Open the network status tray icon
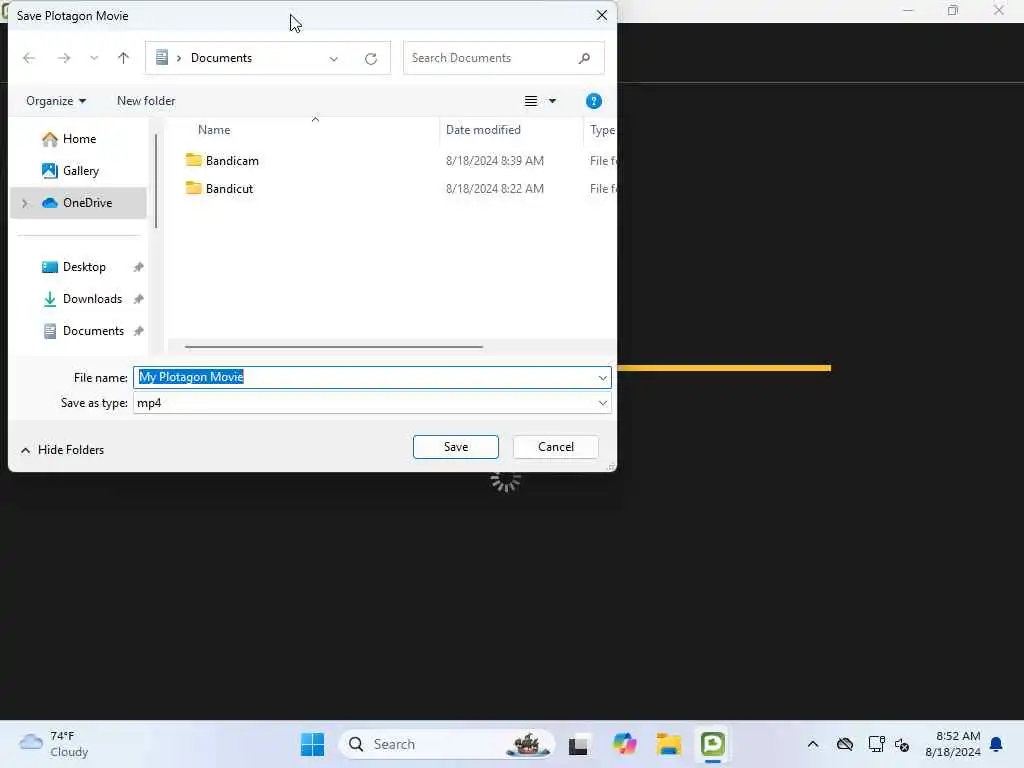 tap(876, 744)
